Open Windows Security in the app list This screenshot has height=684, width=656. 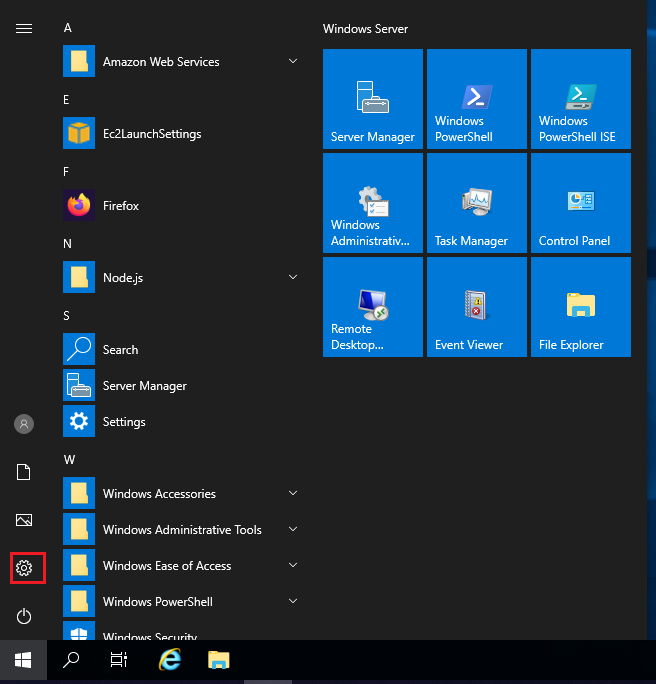tap(182, 631)
